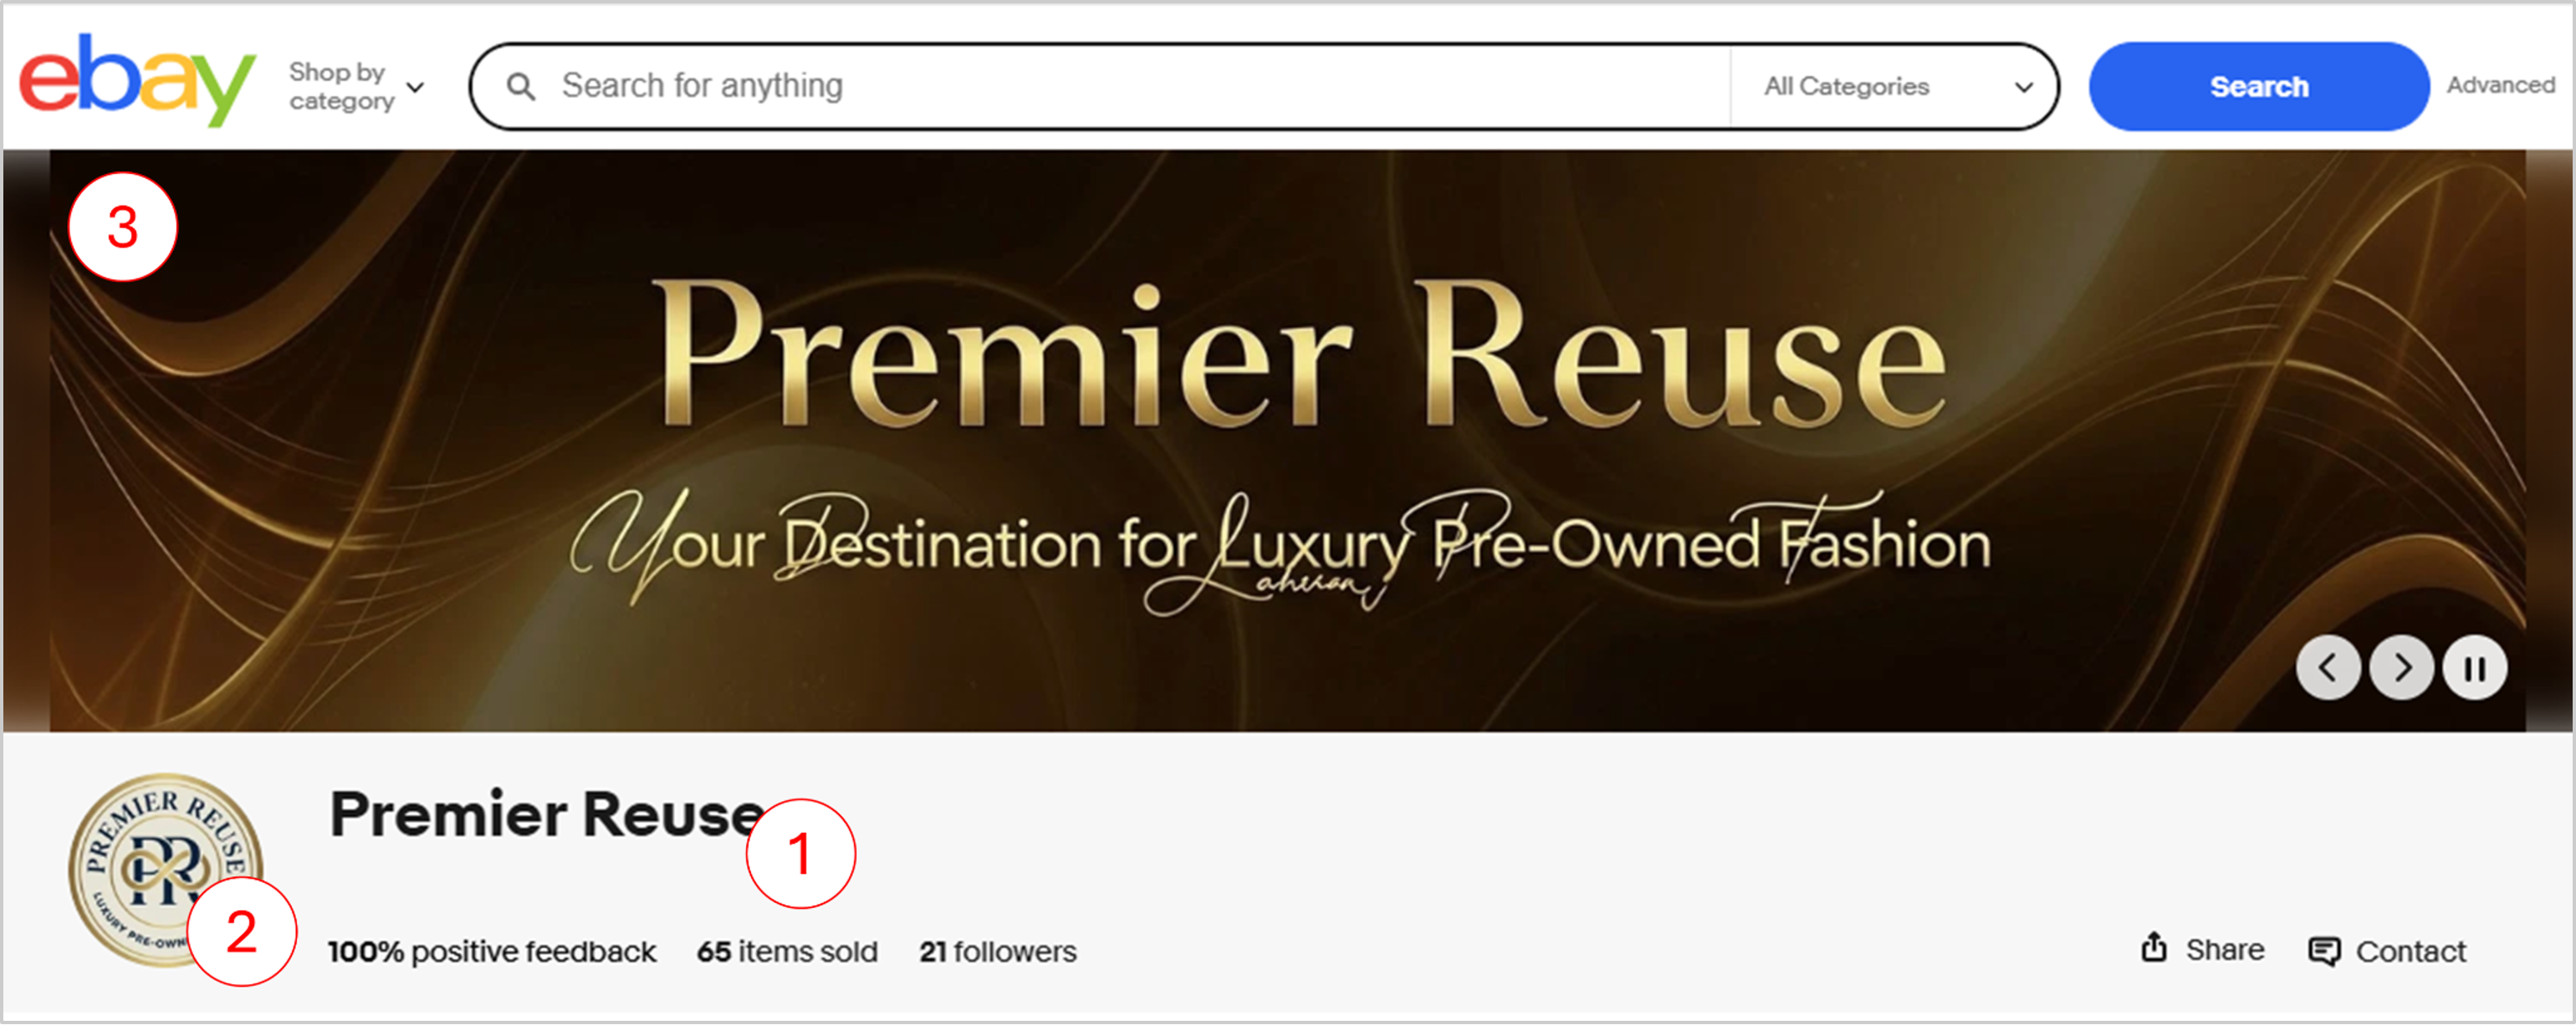Click the Share upload icon
Screen dimensions: 2576x1025
click(2154, 947)
